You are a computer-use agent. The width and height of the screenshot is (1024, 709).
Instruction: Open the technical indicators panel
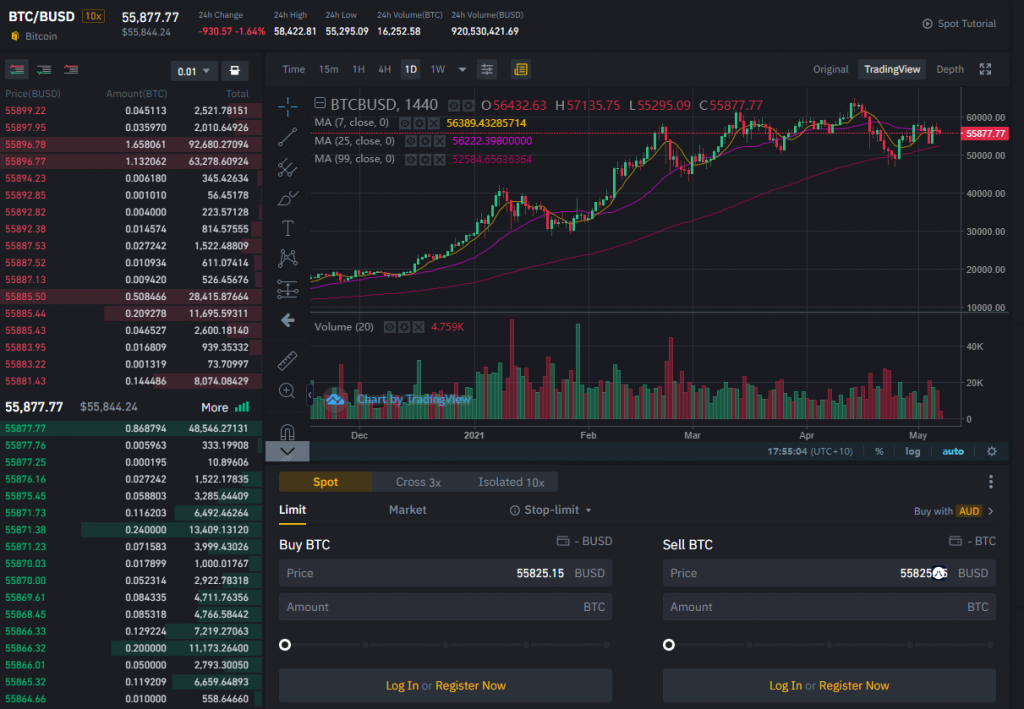coord(487,69)
